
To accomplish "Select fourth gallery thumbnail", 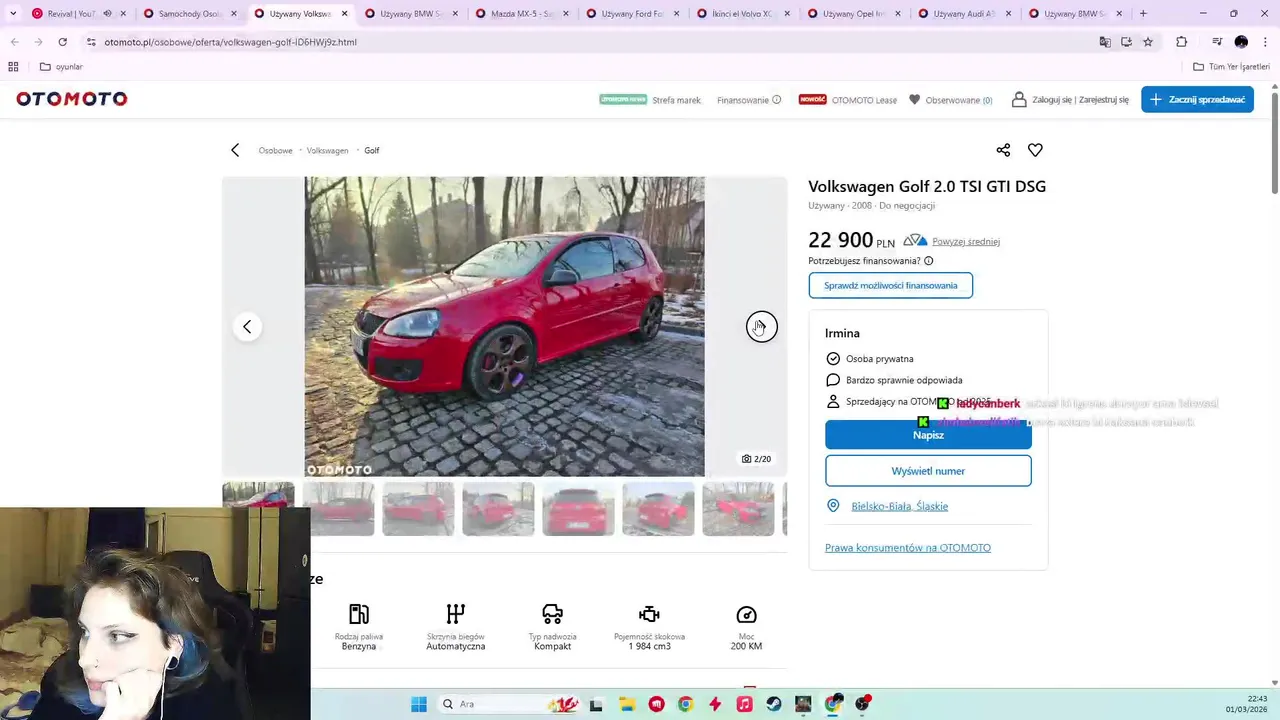I will [x=498, y=509].
